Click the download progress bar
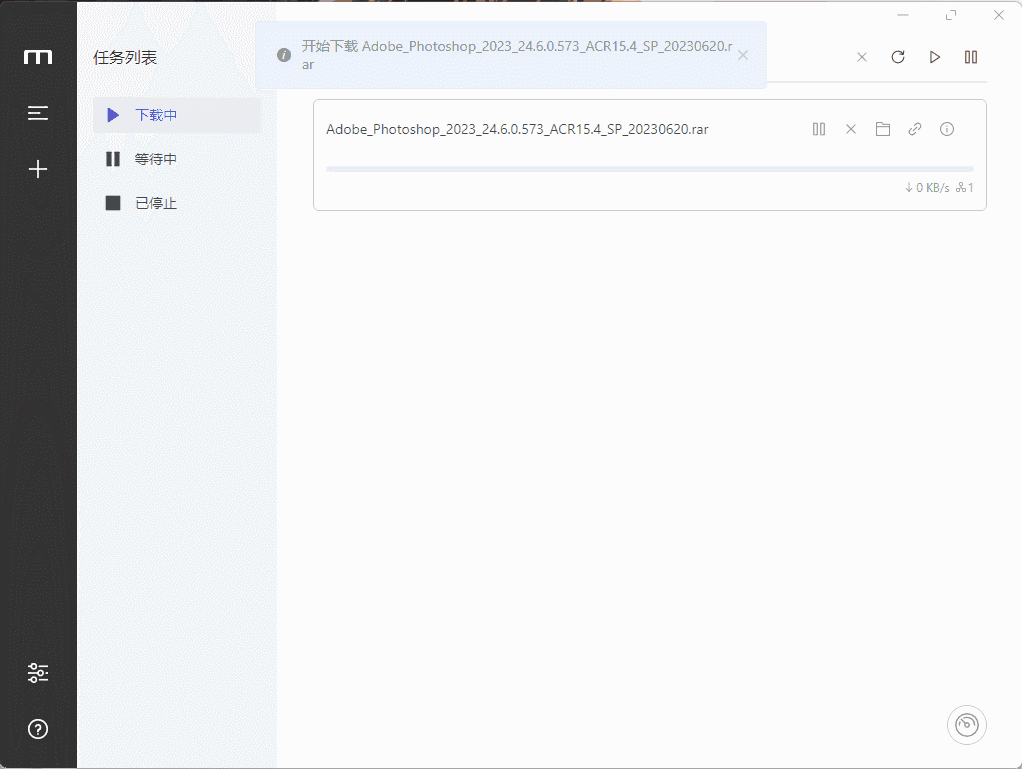 pyautogui.click(x=649, y=169)
